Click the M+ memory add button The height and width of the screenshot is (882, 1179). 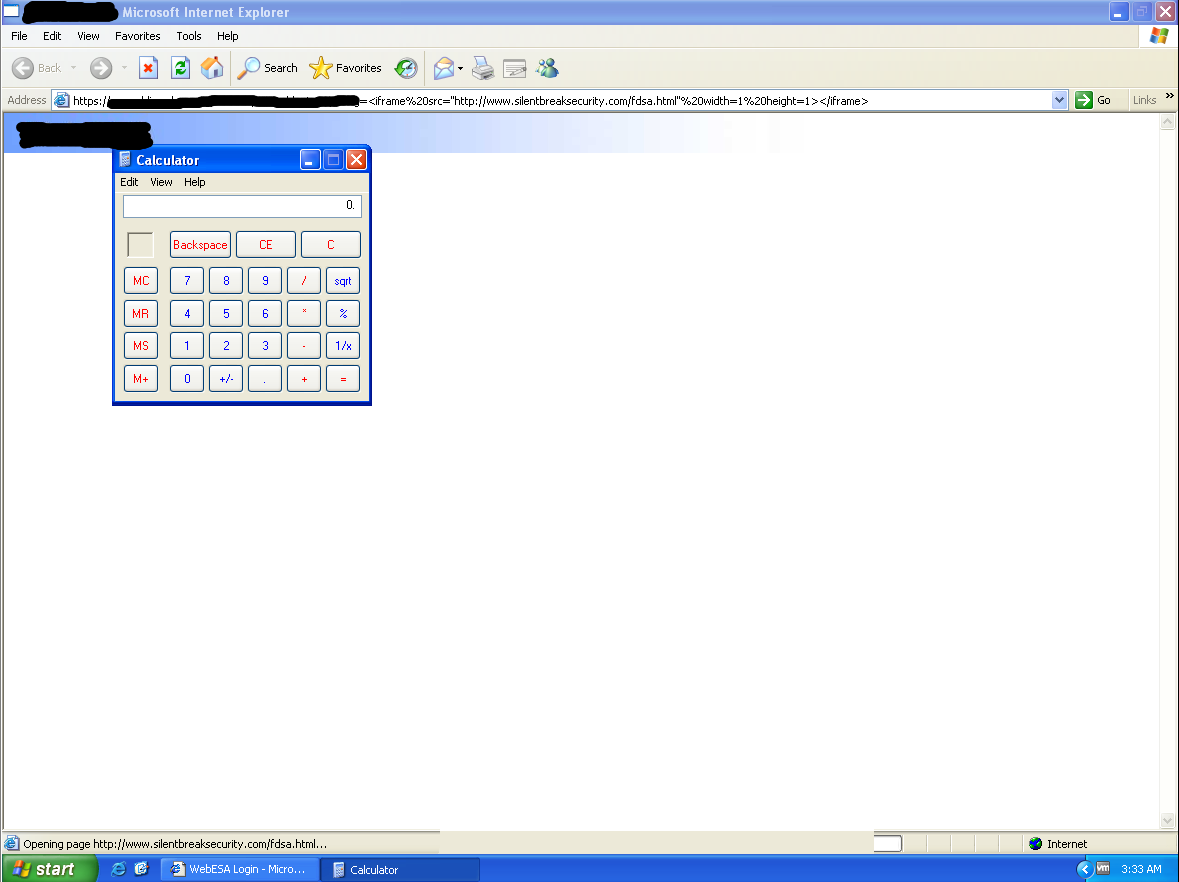[141, 379]
